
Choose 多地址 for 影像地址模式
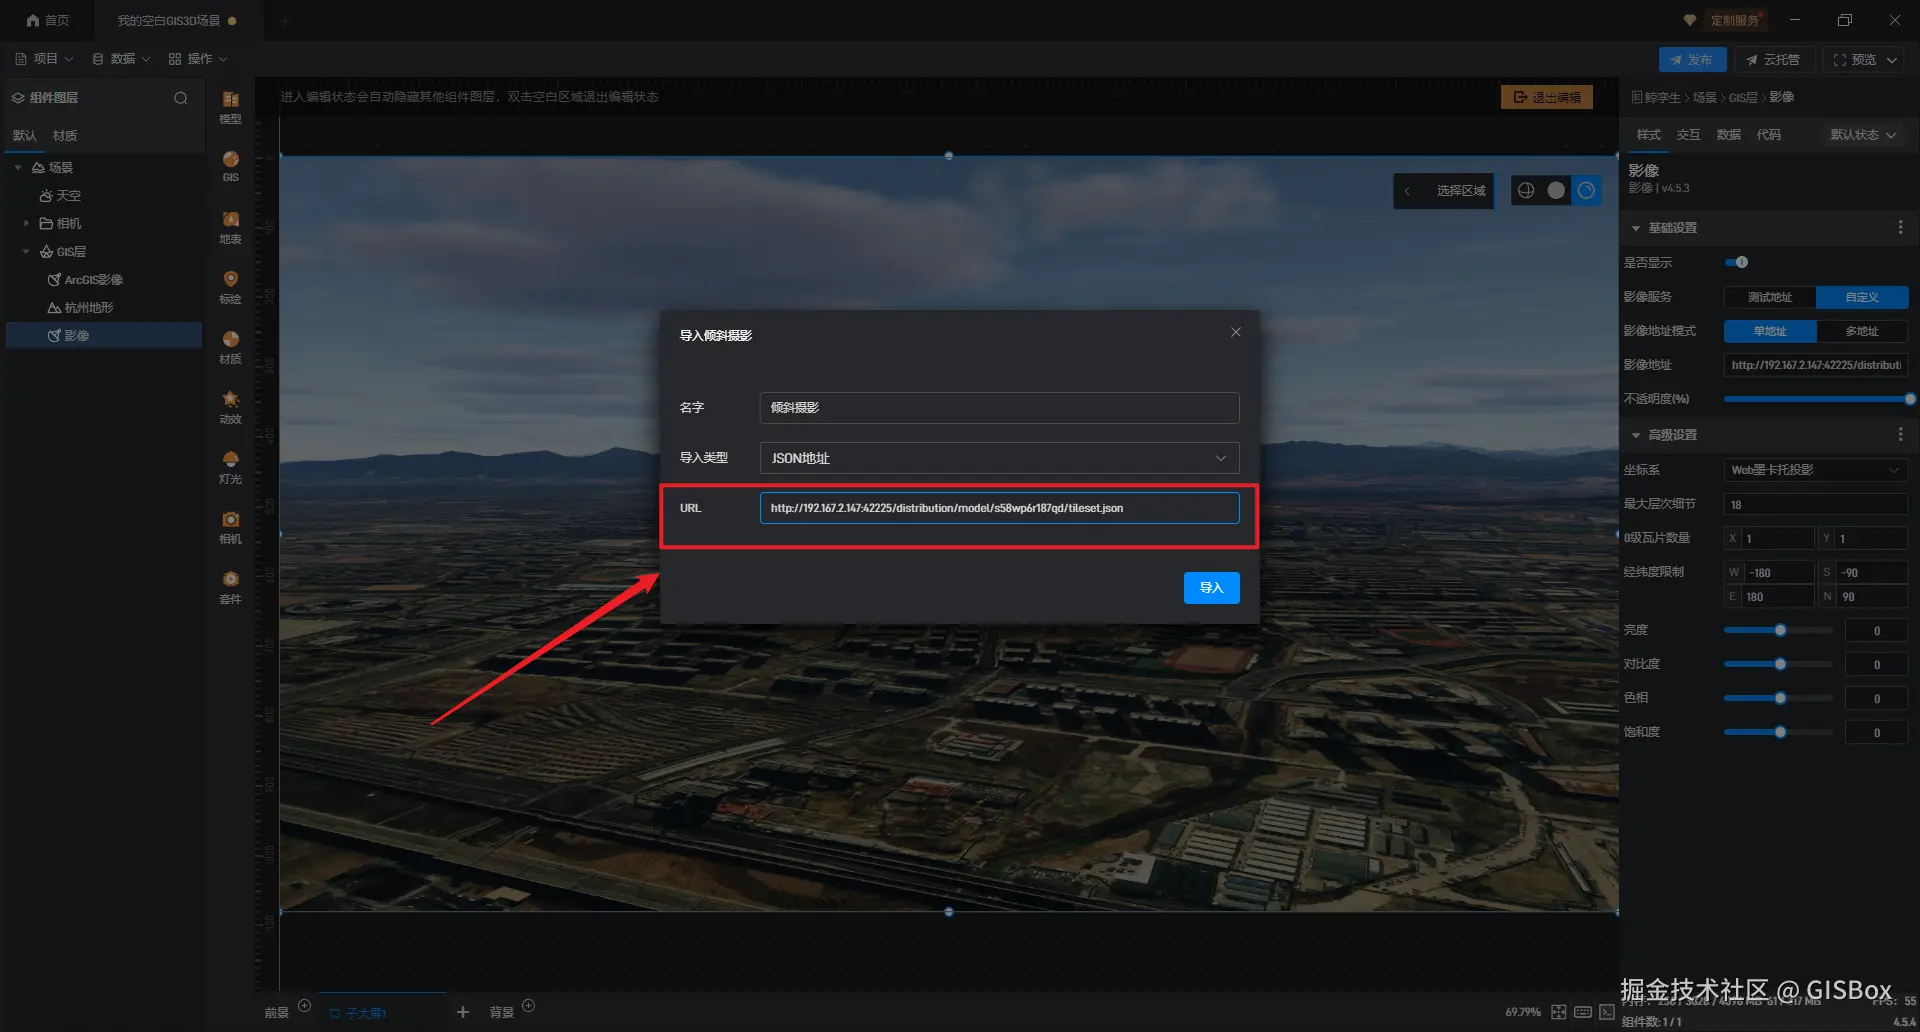(1862, 331)
